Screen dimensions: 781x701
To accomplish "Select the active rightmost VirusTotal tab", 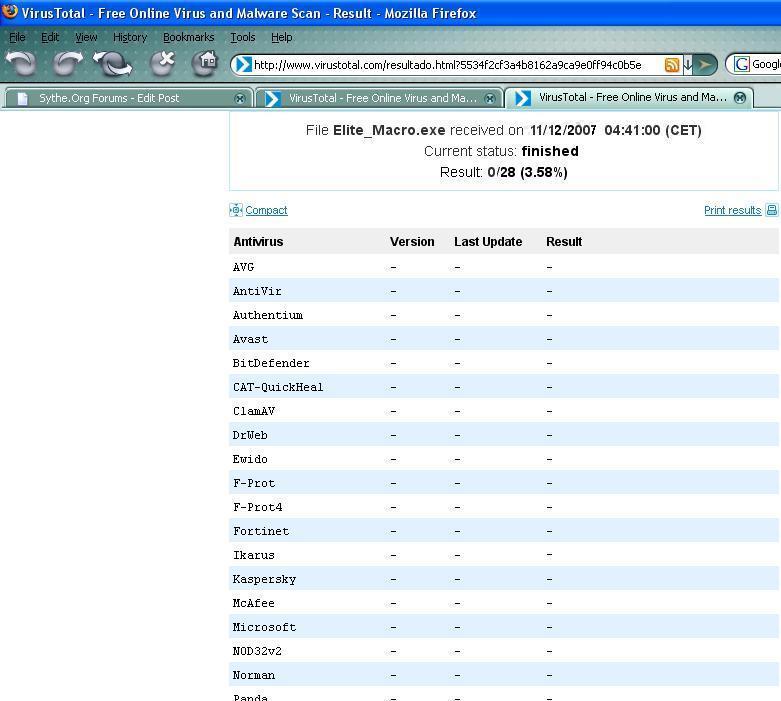I will point(629,97).
